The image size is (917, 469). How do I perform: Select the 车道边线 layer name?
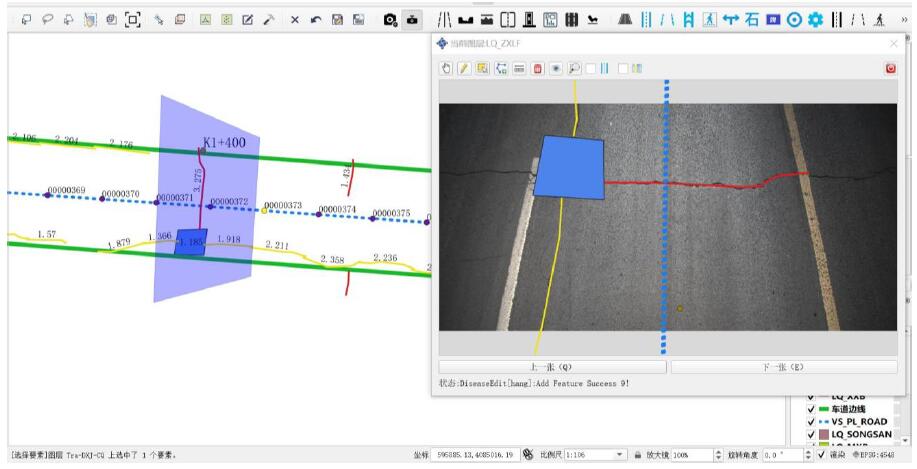848,409
